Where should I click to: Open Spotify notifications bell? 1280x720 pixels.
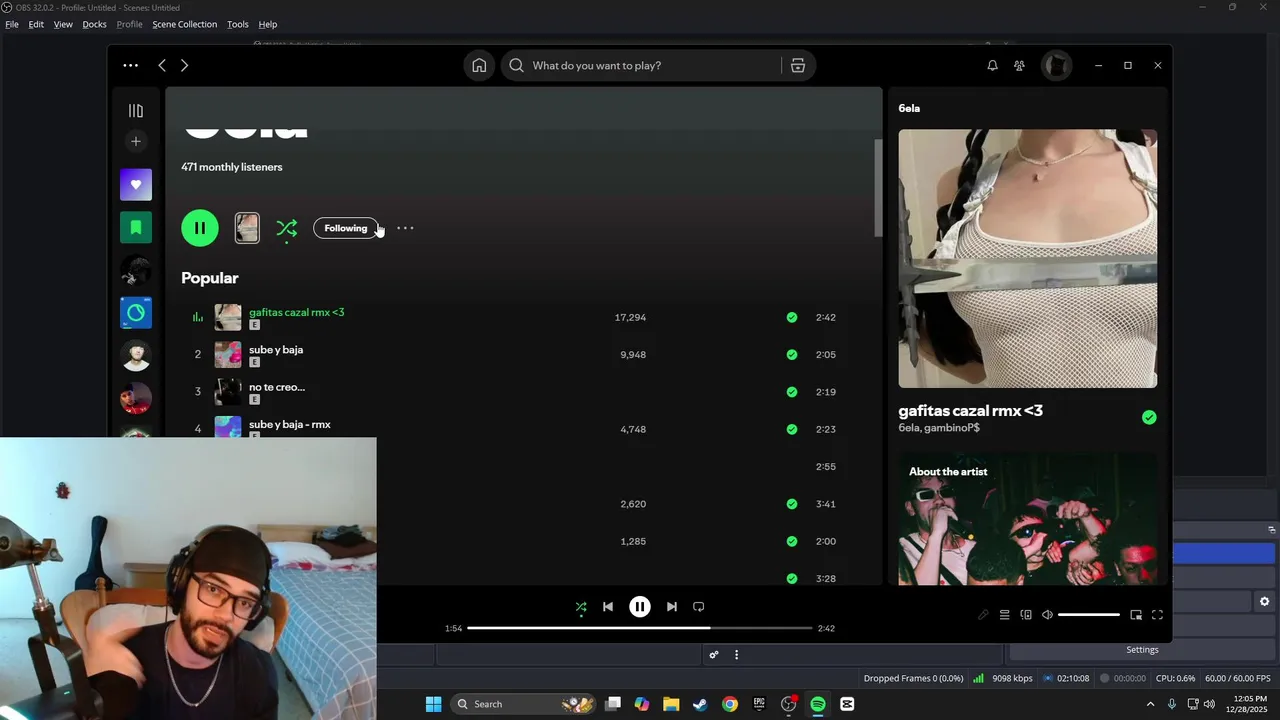click(992, 65)
